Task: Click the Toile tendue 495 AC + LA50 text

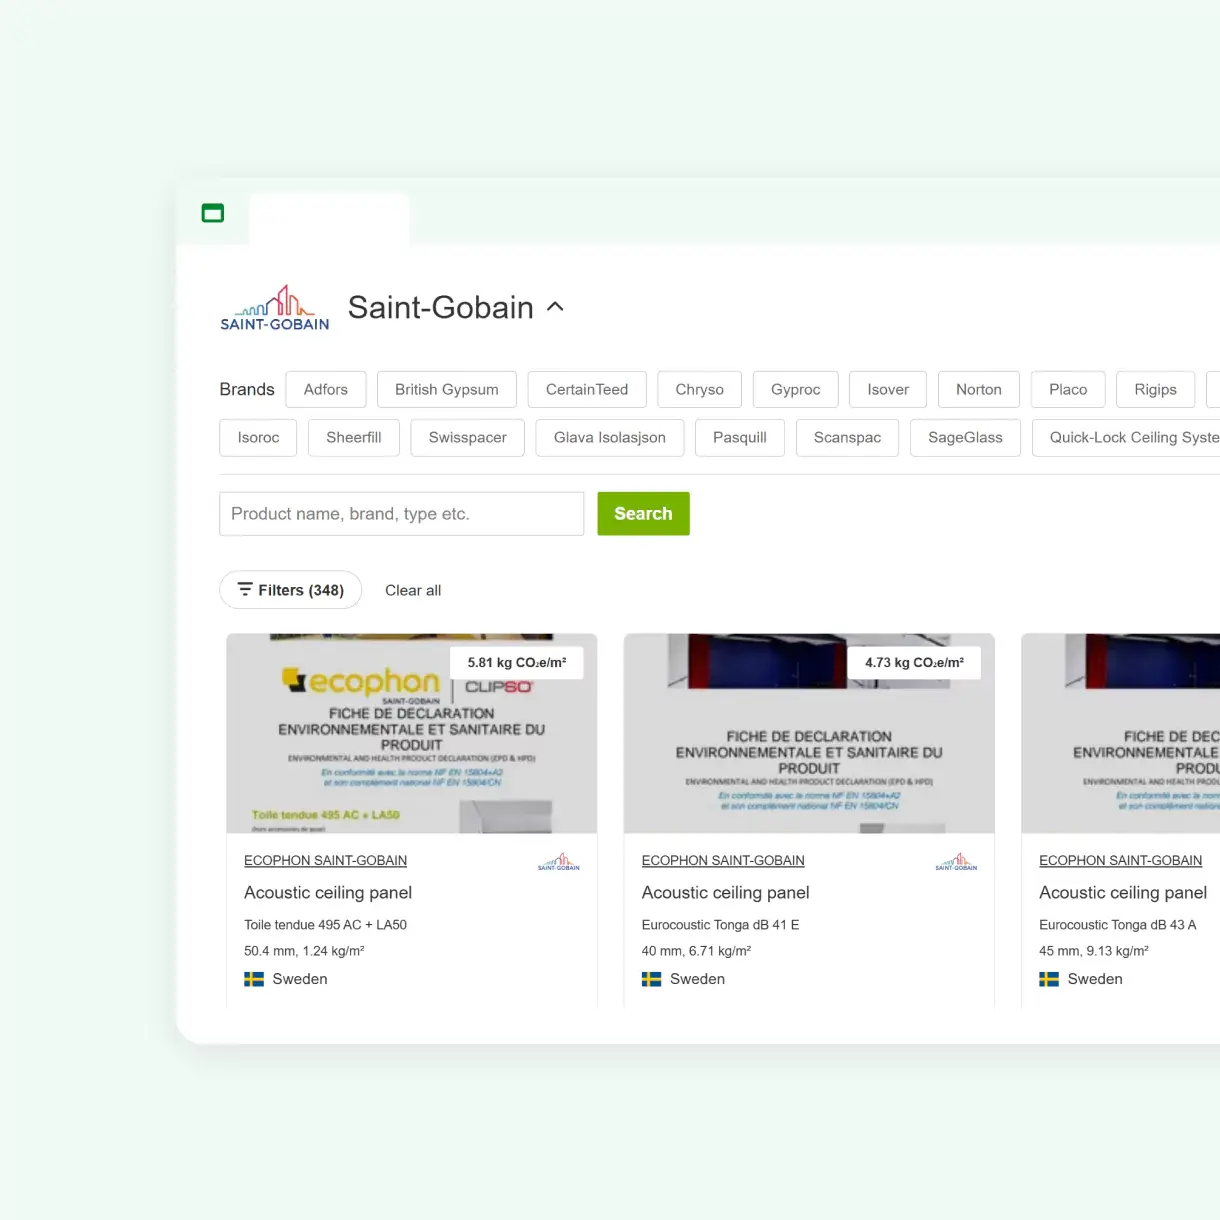Action: [326, 925]
